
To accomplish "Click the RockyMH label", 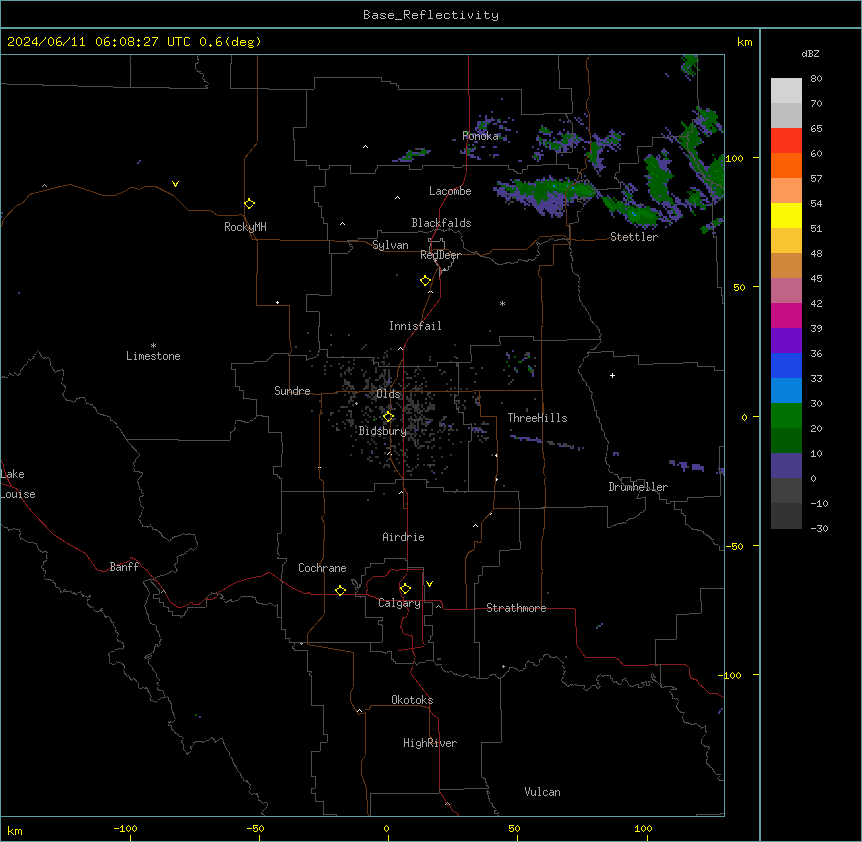I will pos(245,227).
